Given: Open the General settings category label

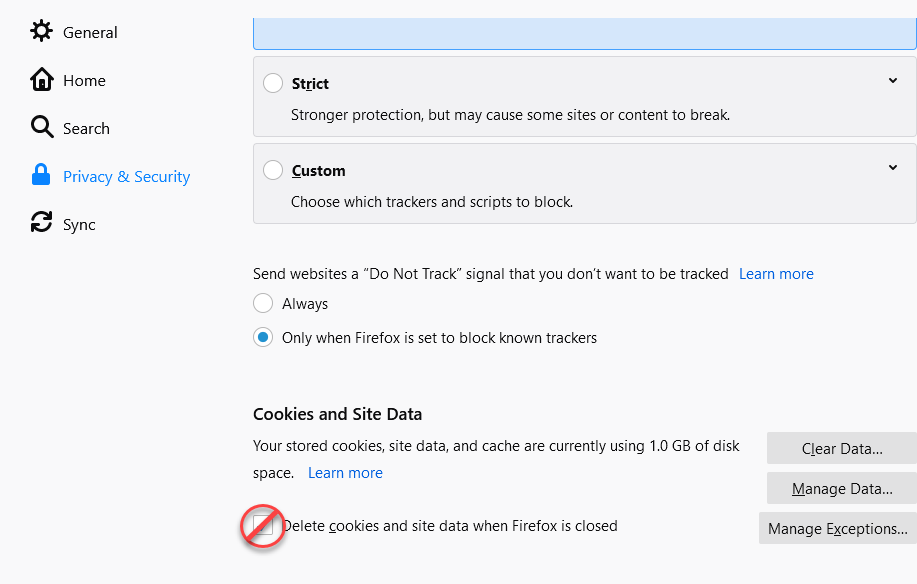Looking at the screenshot, I should pyautogui.click(x=90, y=32).
